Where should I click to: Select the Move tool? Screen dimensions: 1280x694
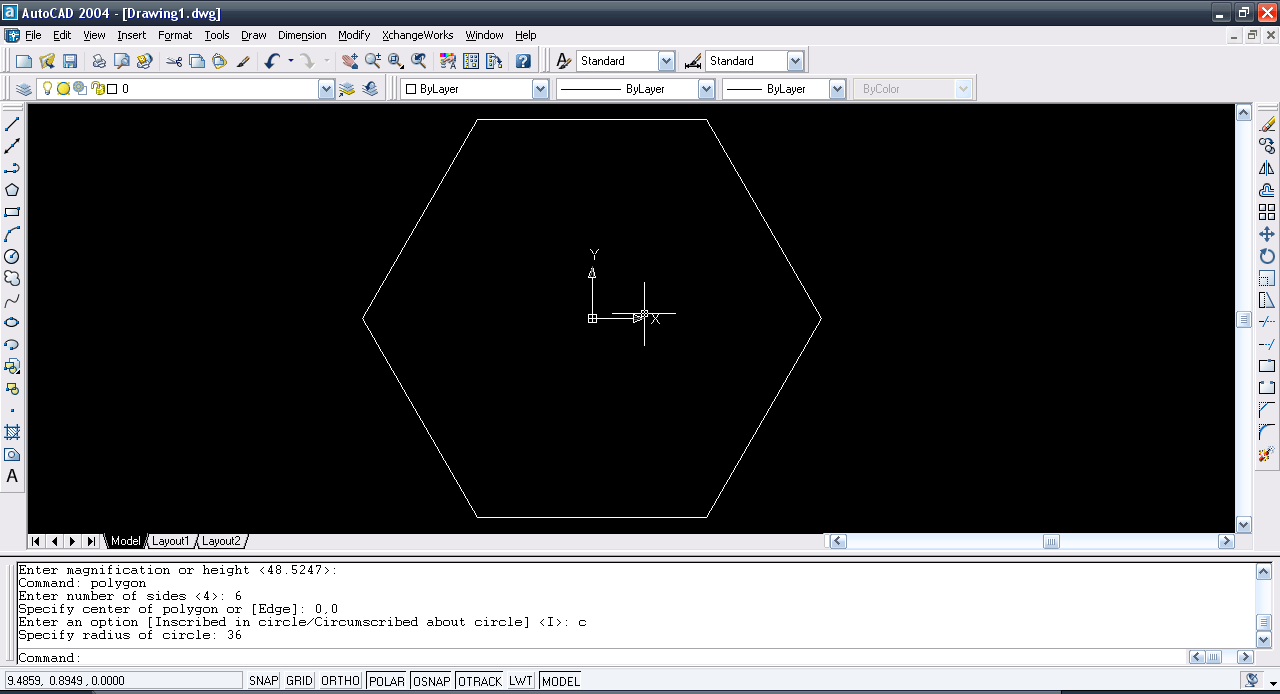click(x=1267, y=234)
